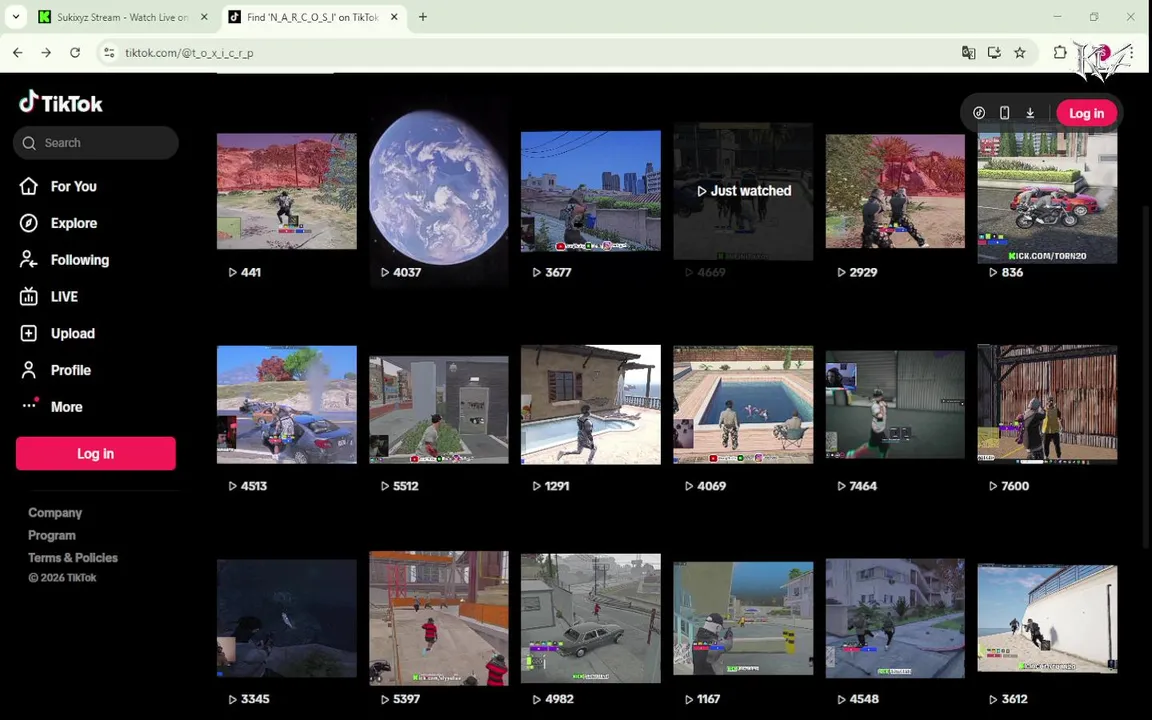Open the car video with 4982 views

[591, 618]
